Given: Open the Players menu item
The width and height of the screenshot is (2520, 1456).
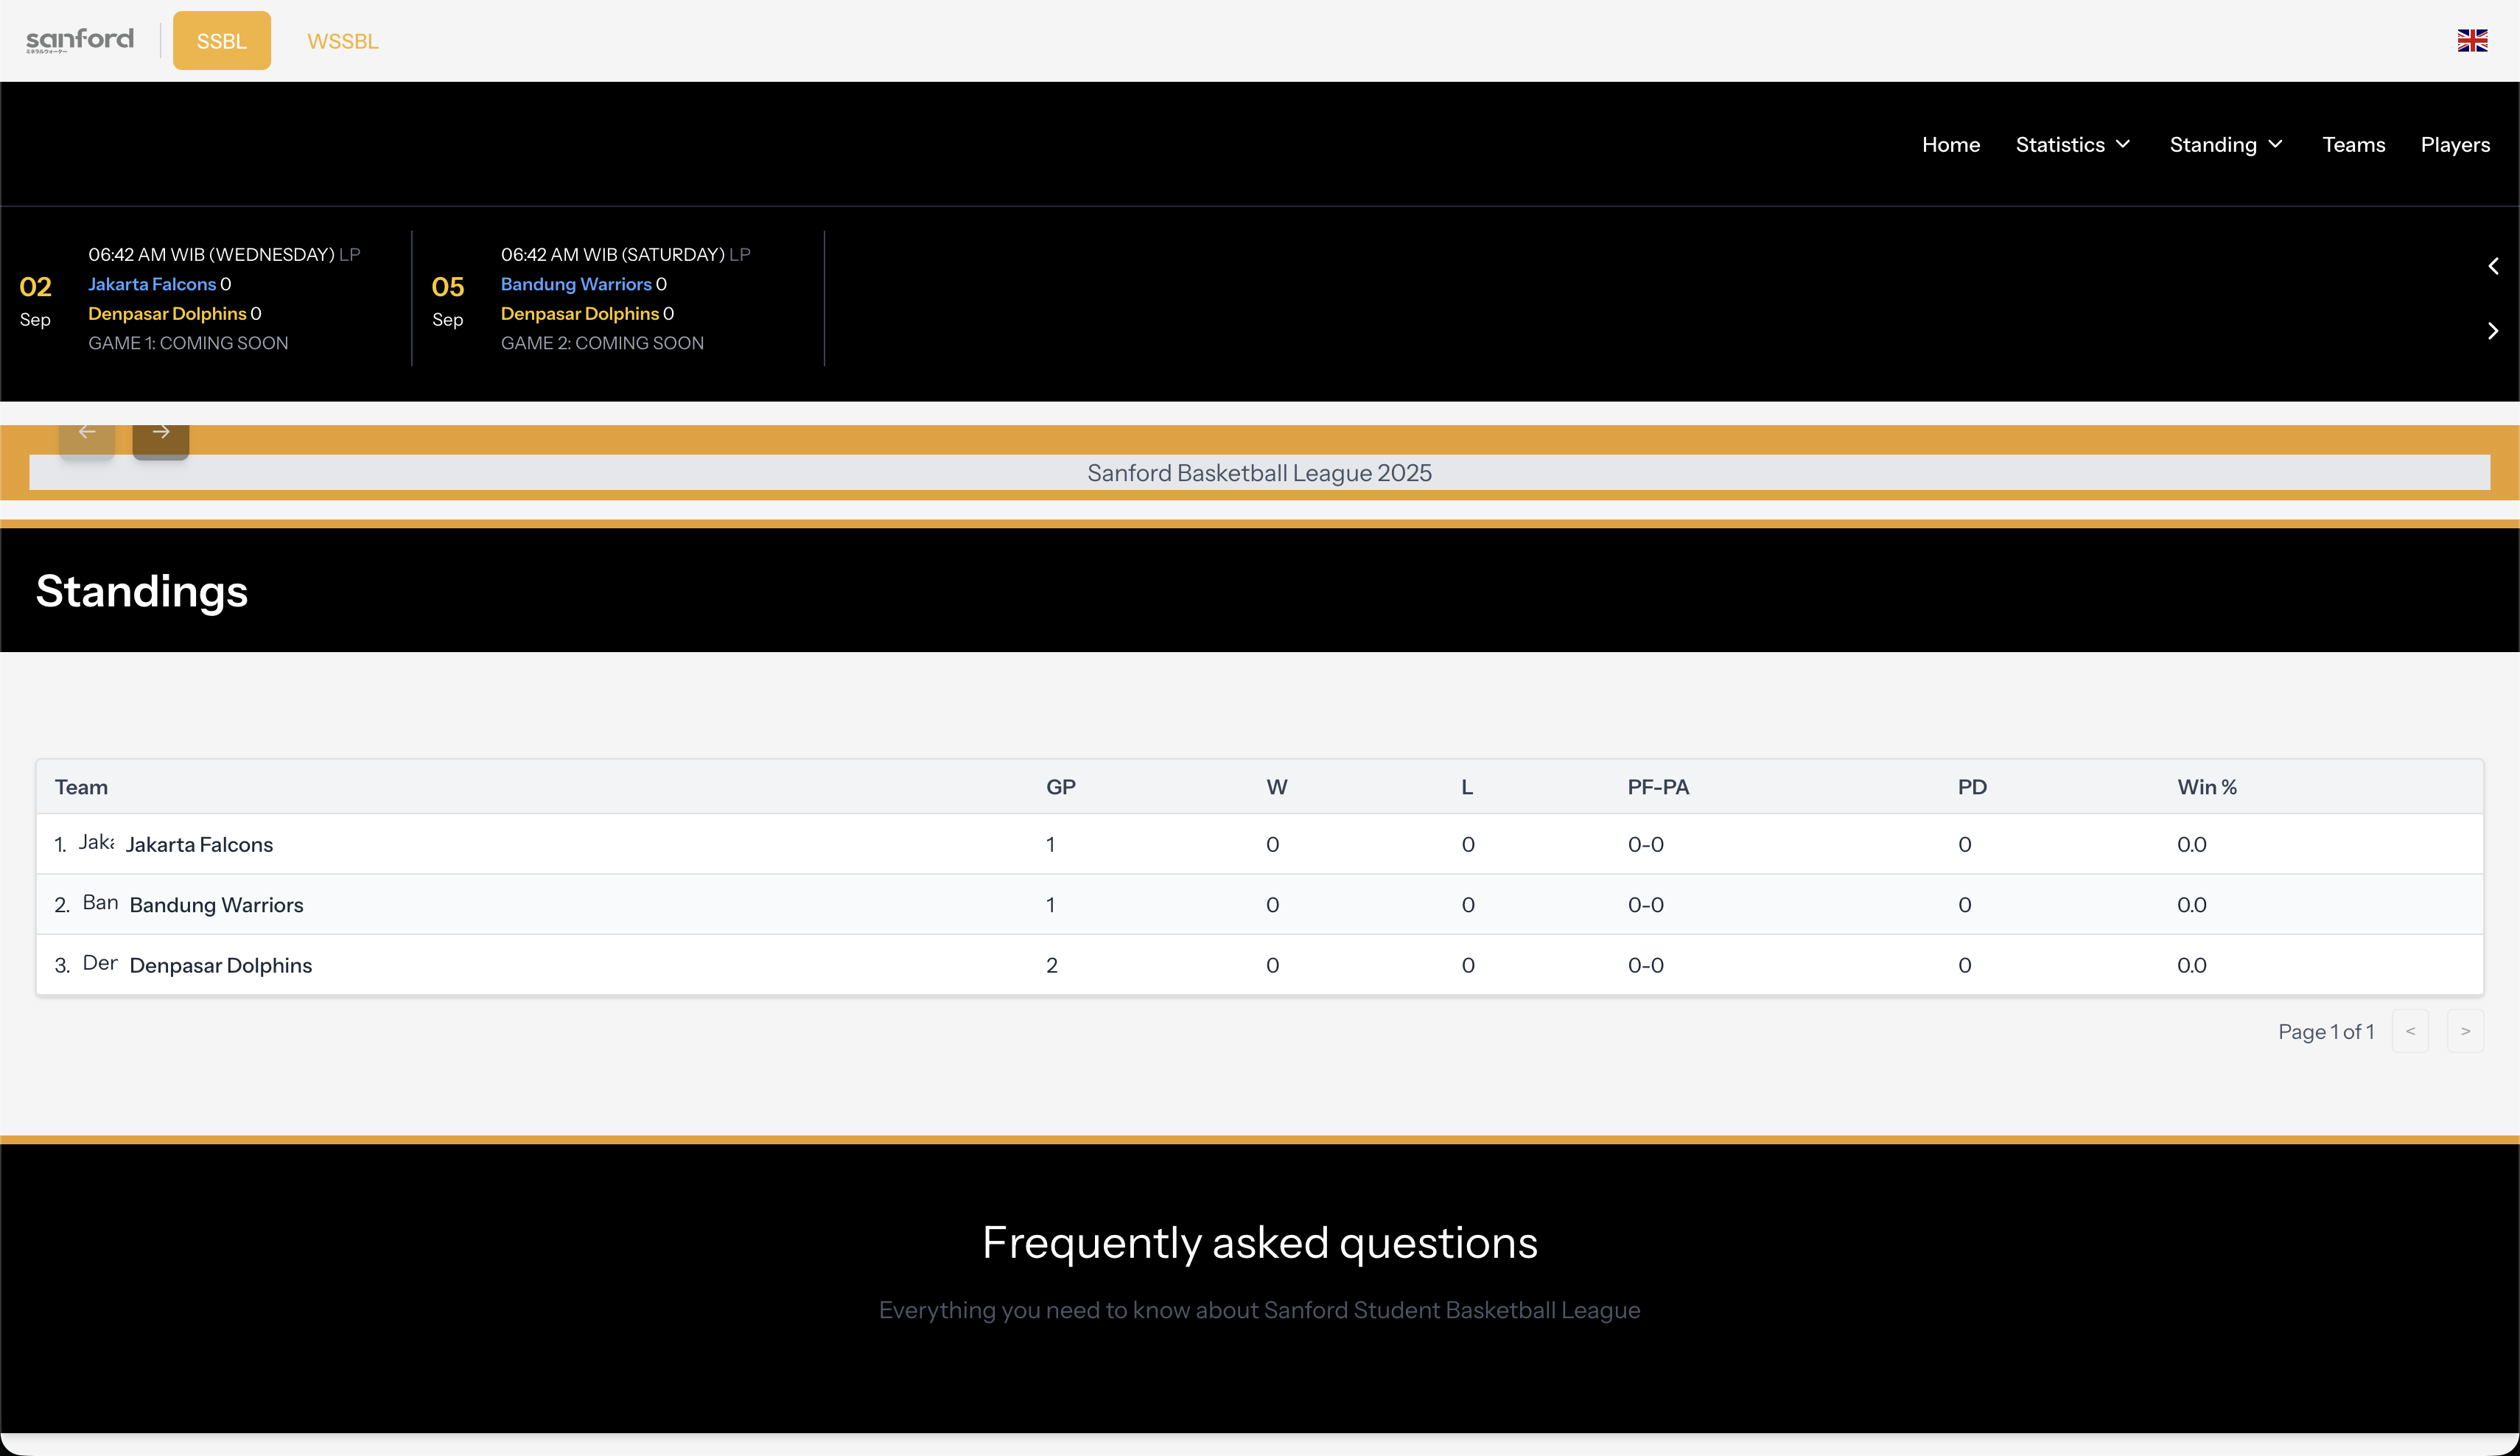Looking at the screenshot, I should pyautogui.click(x=2455, y=145).
